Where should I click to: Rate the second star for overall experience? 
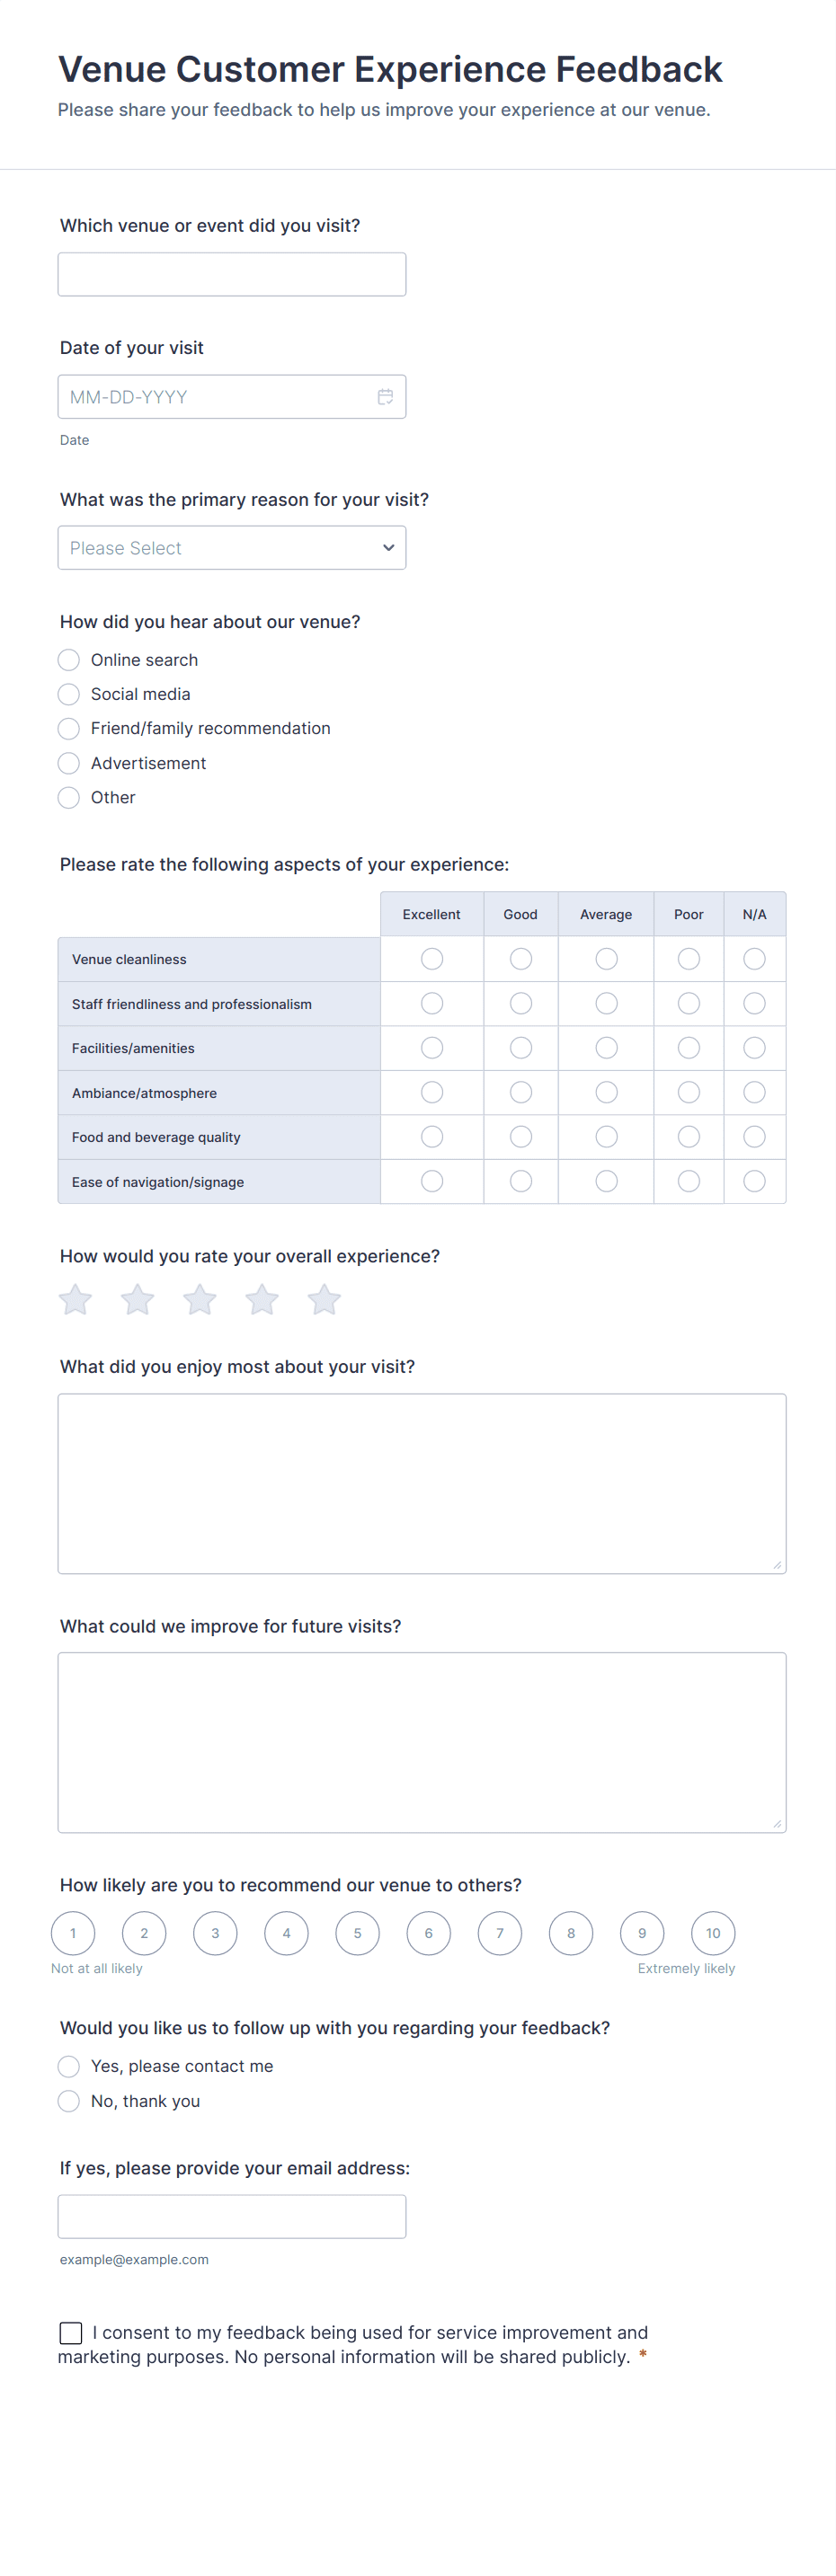[x=138, y=1300]
